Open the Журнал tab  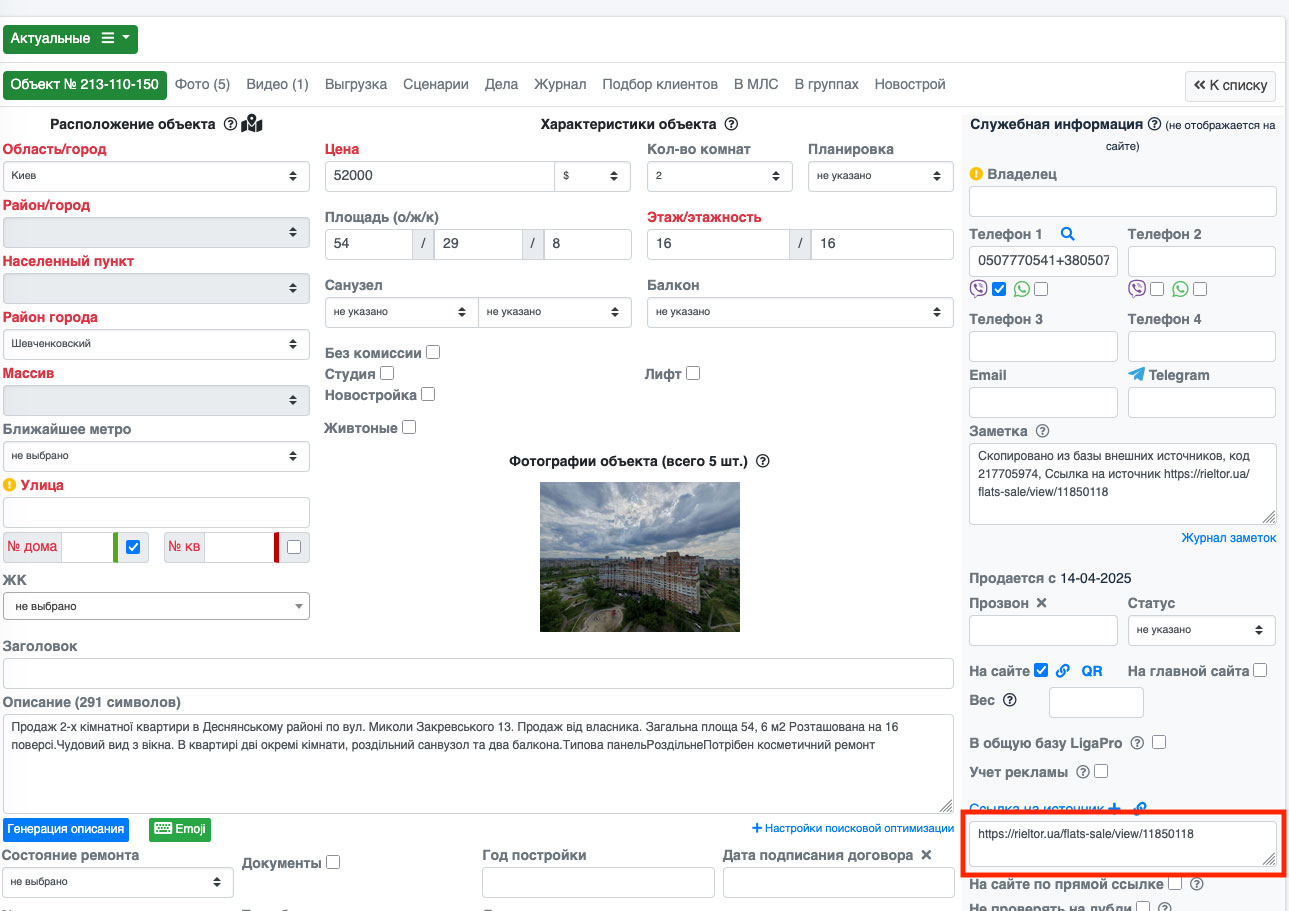pyautogui.click(x=560, y=84)
